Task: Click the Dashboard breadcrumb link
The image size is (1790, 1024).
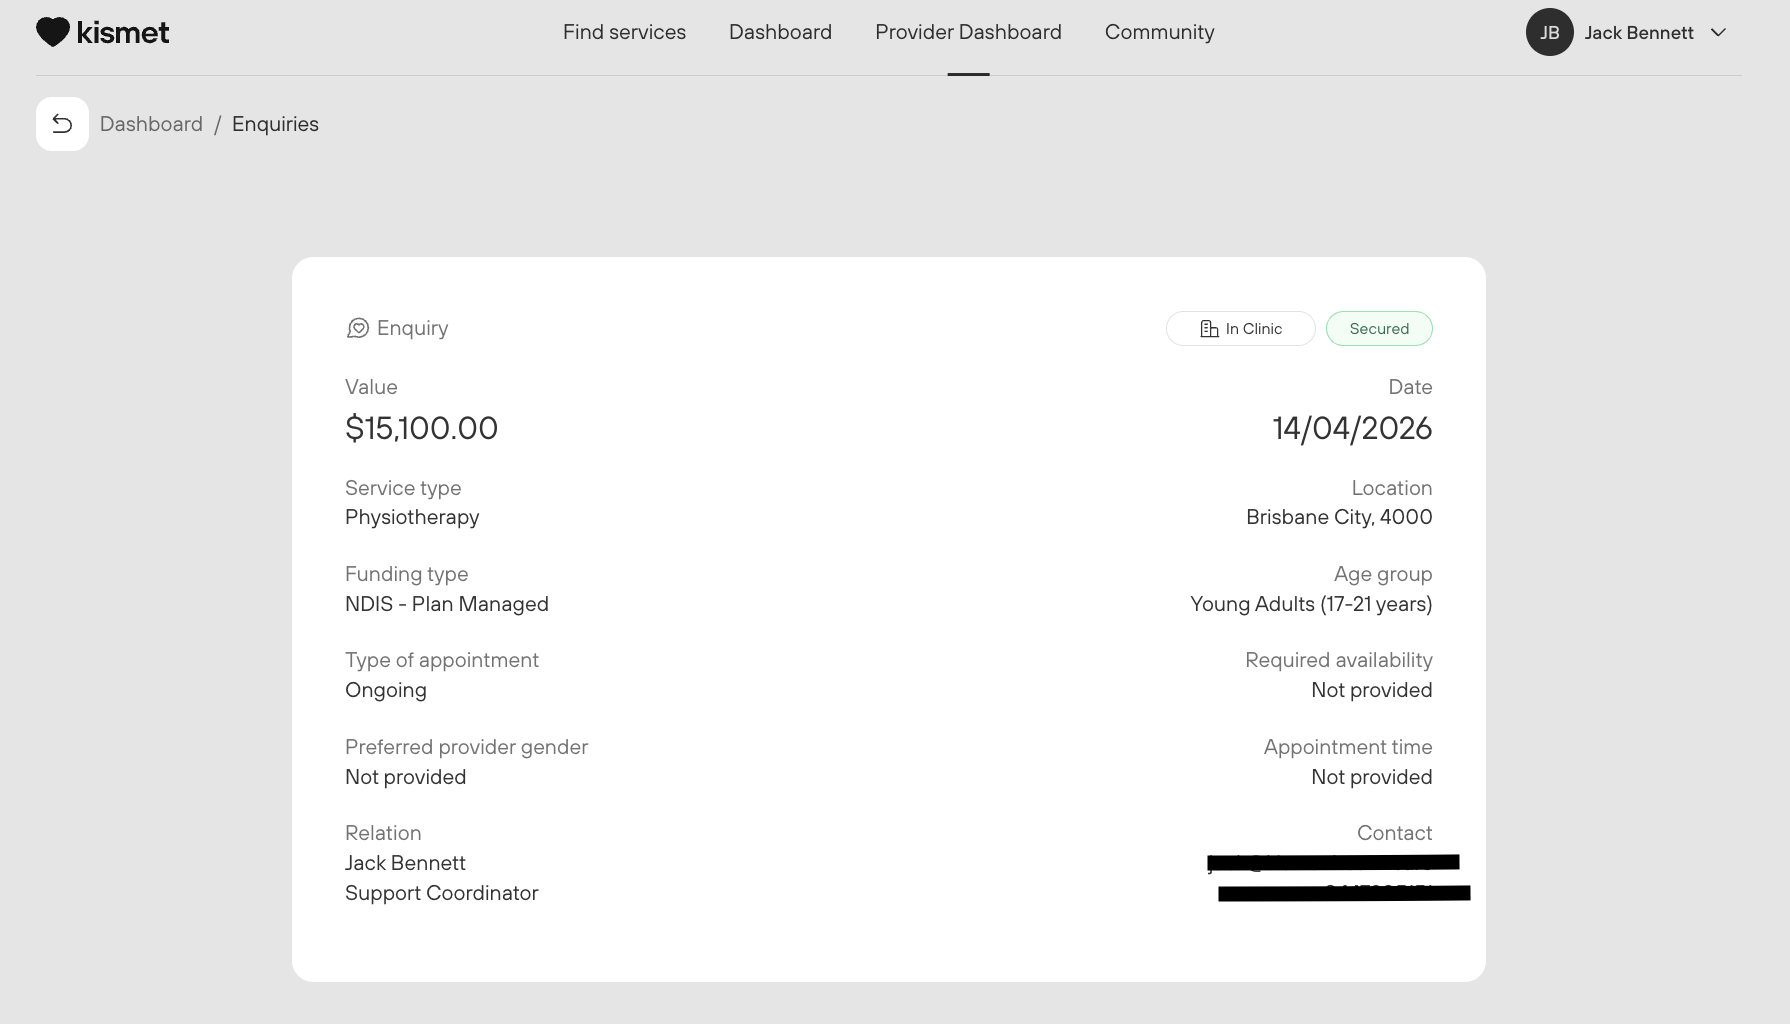Action: coord(151,124)
